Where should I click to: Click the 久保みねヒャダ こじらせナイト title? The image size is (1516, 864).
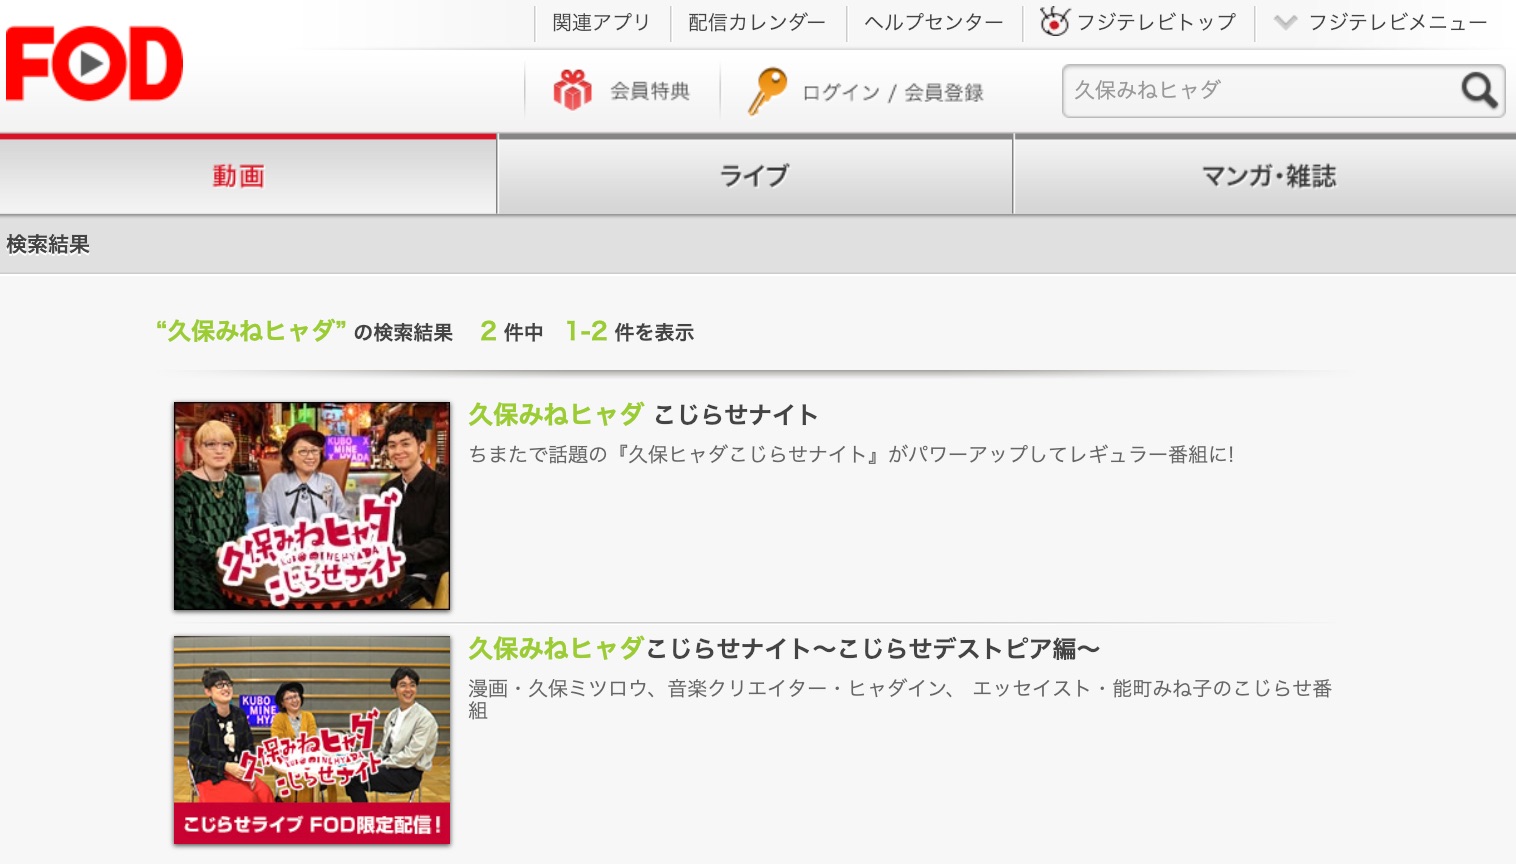643,415
